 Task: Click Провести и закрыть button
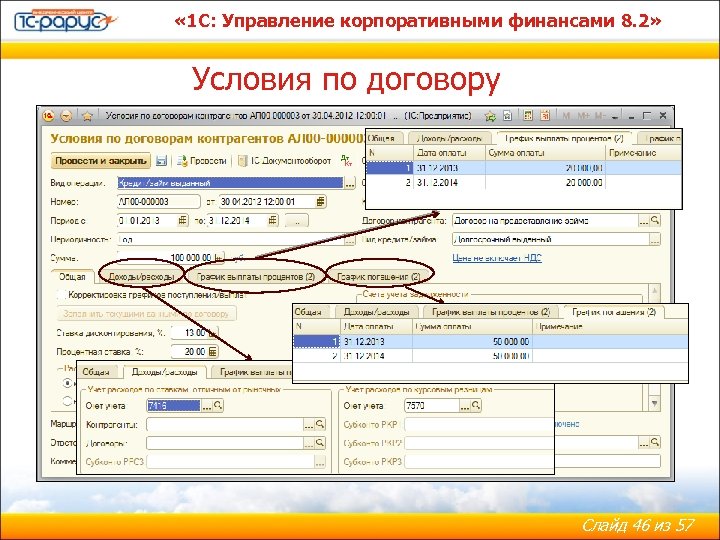(101, 161)
